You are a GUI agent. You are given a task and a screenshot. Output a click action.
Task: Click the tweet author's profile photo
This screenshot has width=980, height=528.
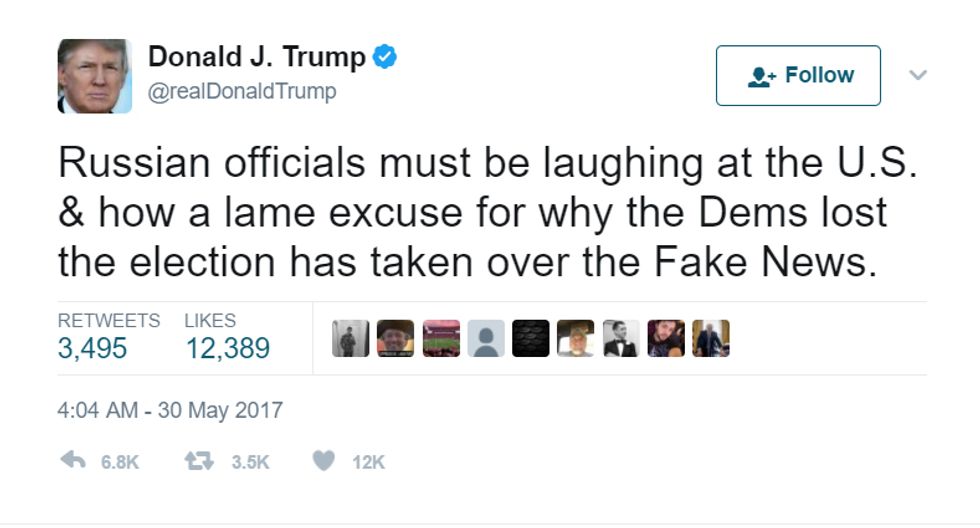click(94, 76)
